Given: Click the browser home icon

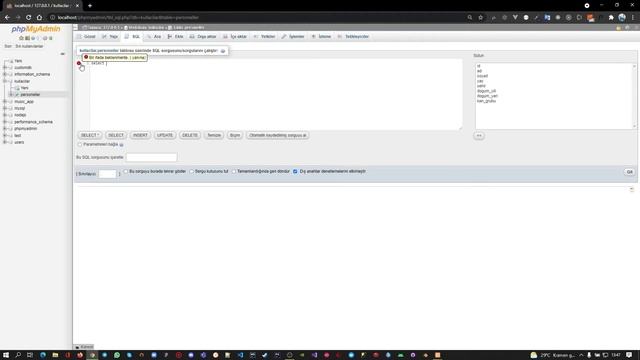Looking at the screenshot, I should 39,18.
